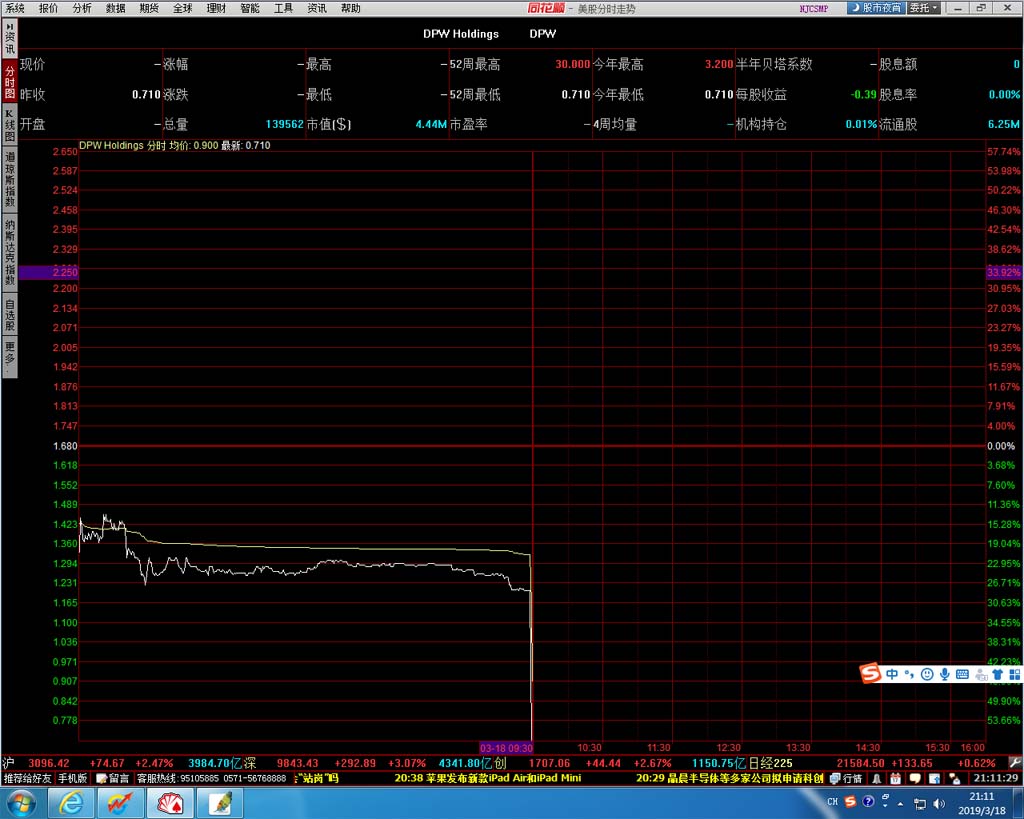Open the 资讯 menu
1024x819 pixels.
317,8
